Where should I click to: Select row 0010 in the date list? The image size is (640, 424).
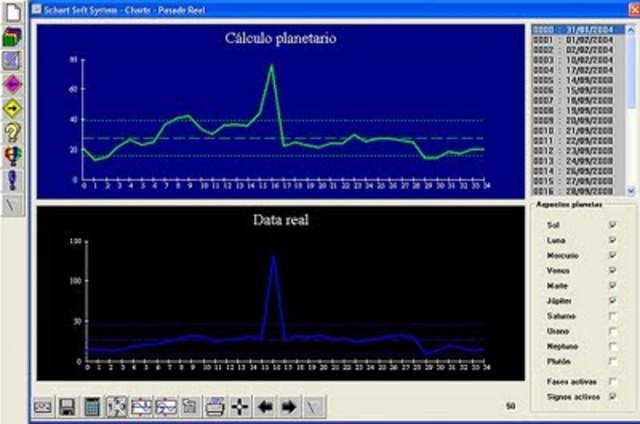tap(578, 131)
